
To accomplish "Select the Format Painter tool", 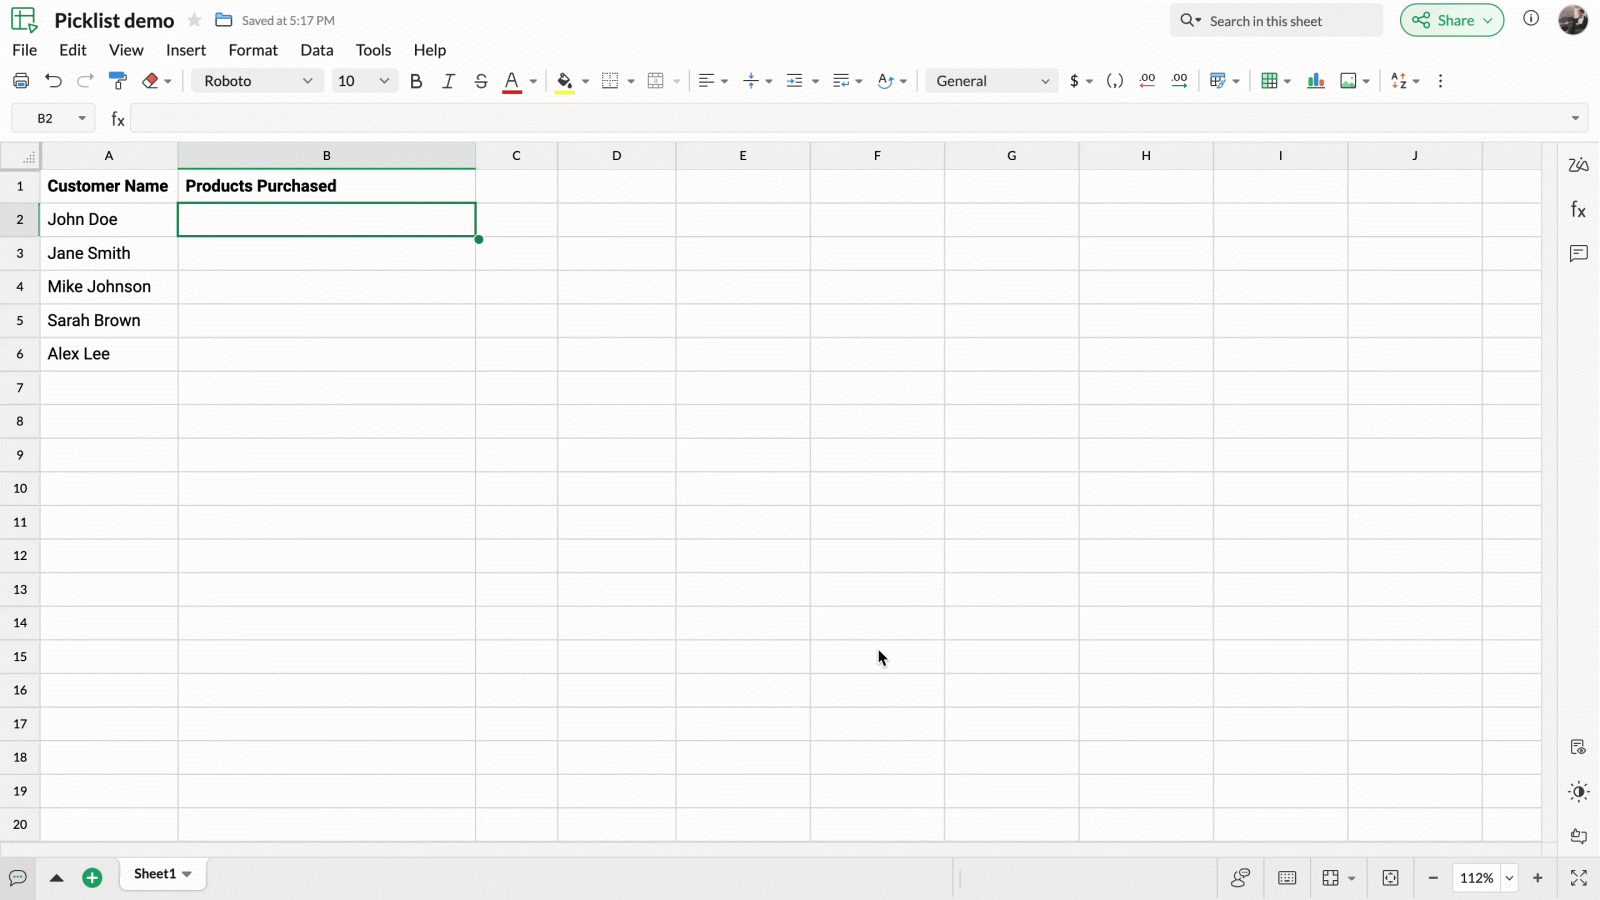I will point(119,80).
